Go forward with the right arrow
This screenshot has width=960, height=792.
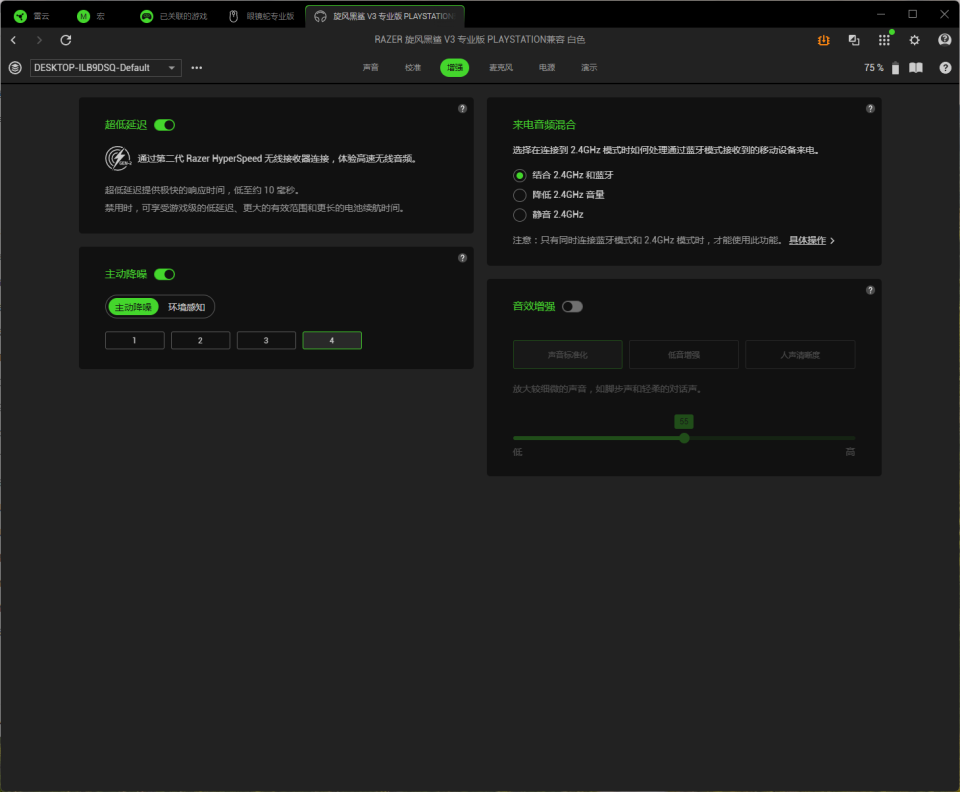pos(39,40)
